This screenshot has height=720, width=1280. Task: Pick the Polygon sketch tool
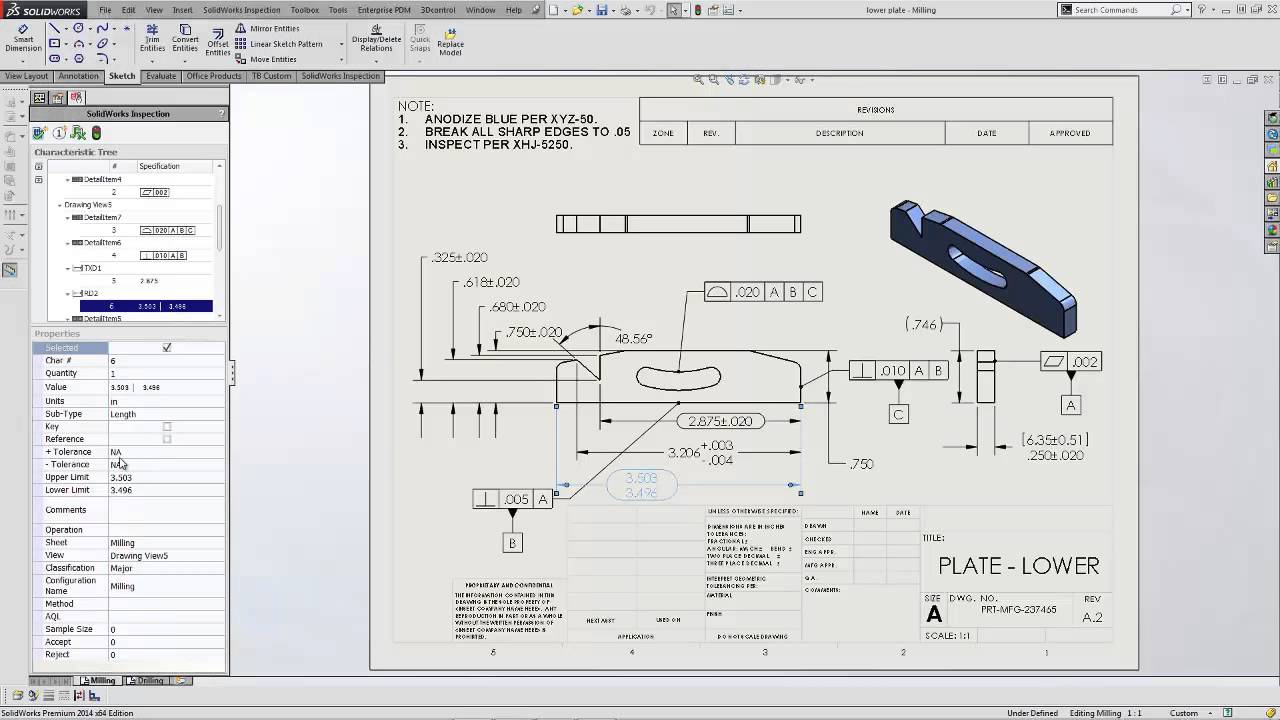tap(78, 59)
